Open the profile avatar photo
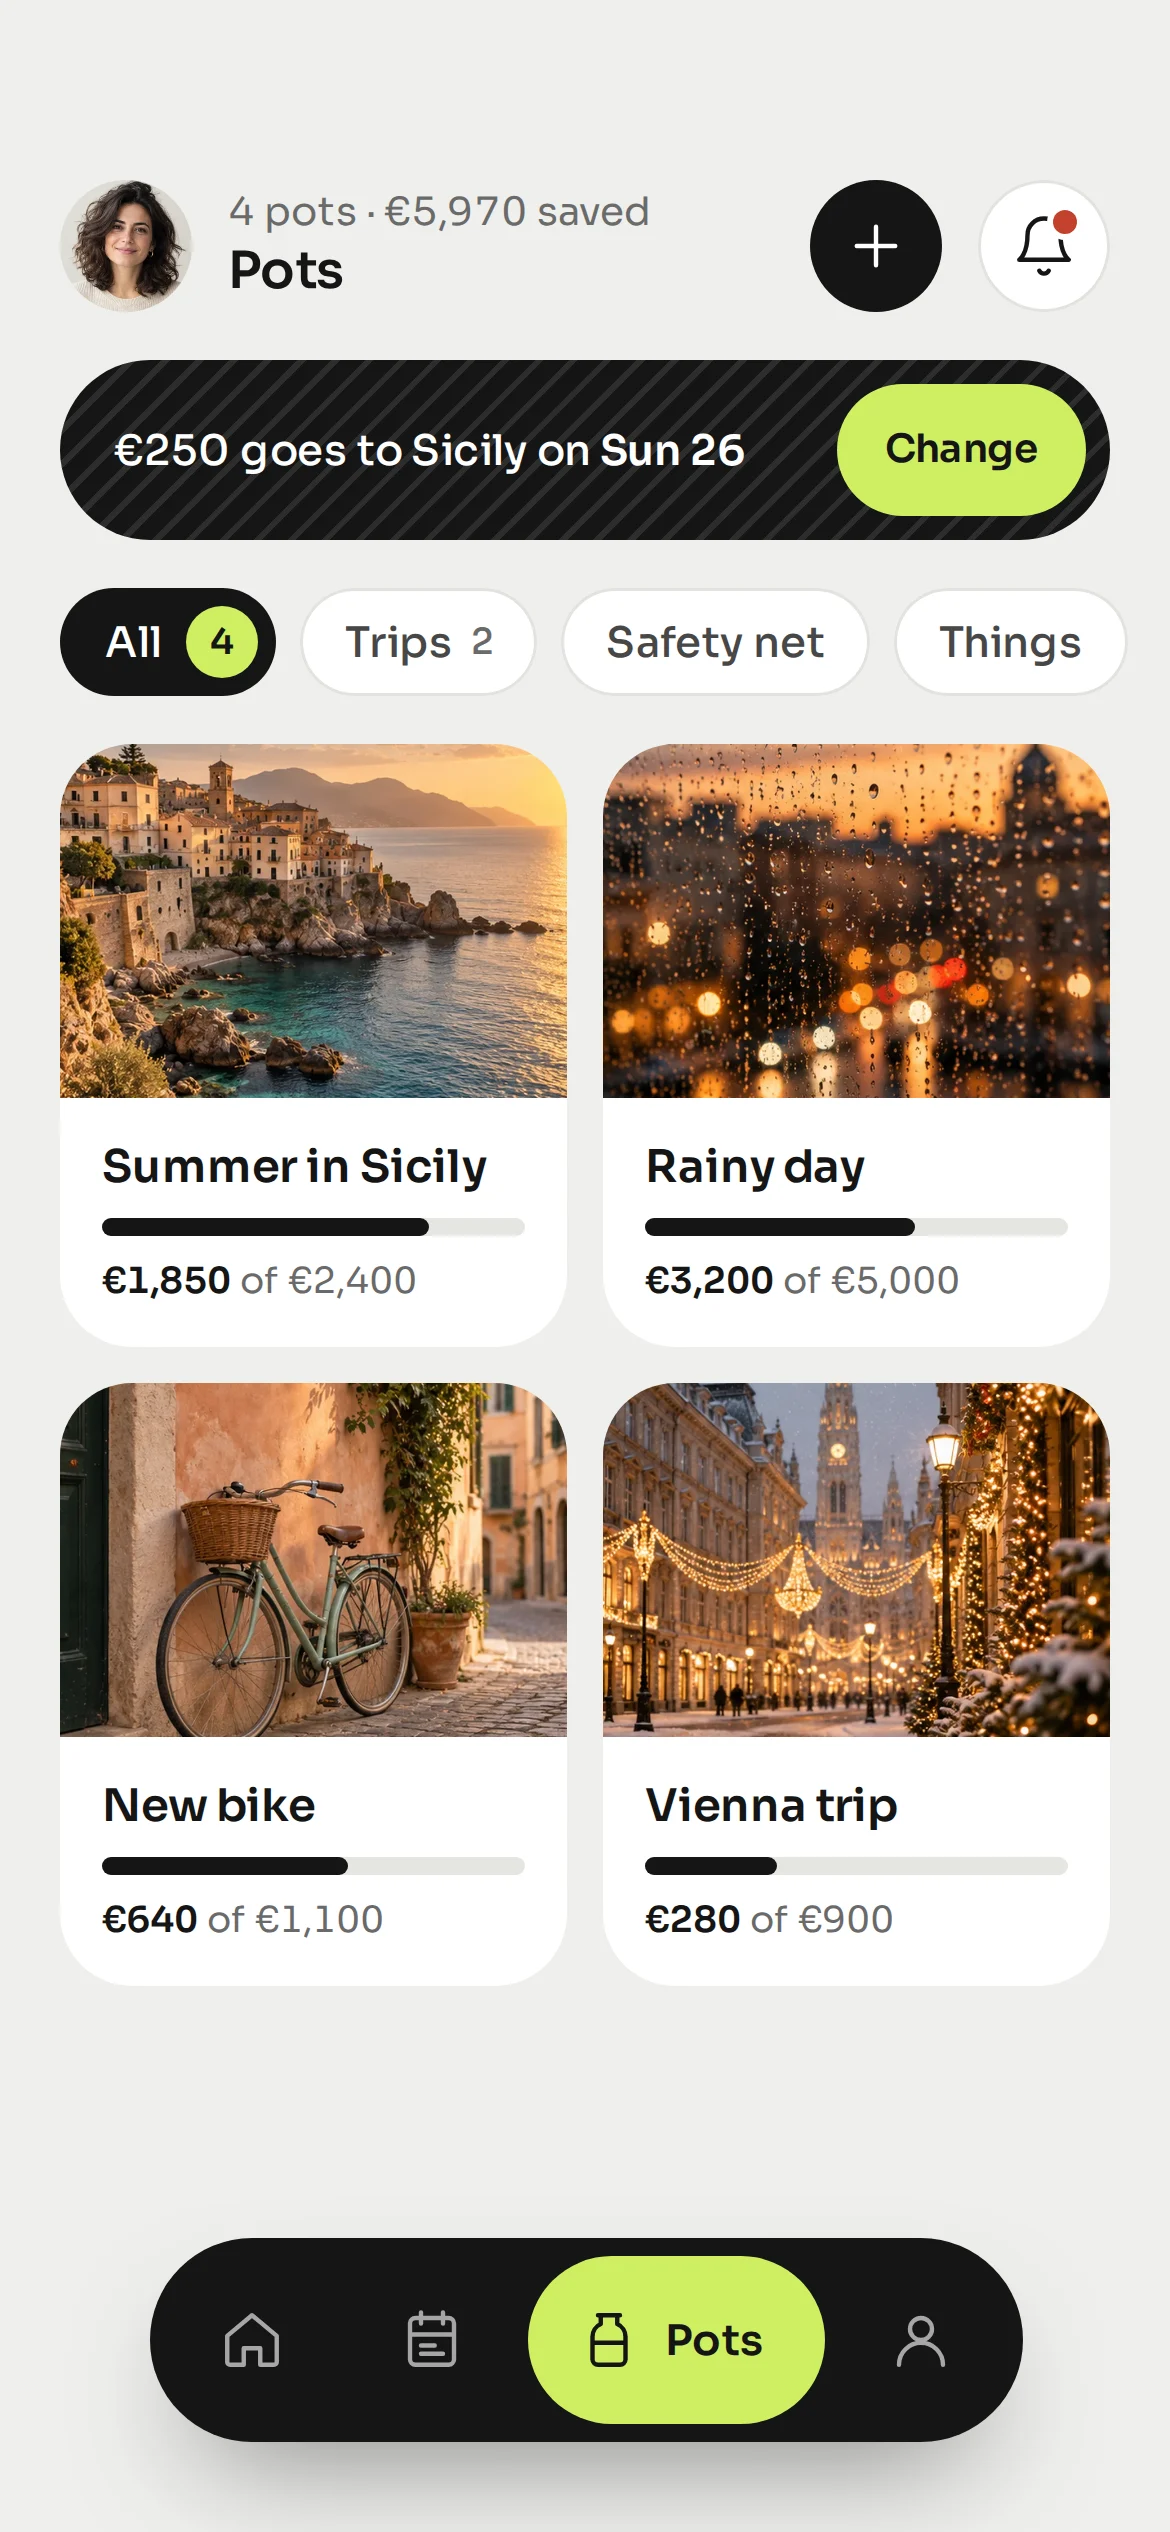The image size is (1170, 2532). 126,246
